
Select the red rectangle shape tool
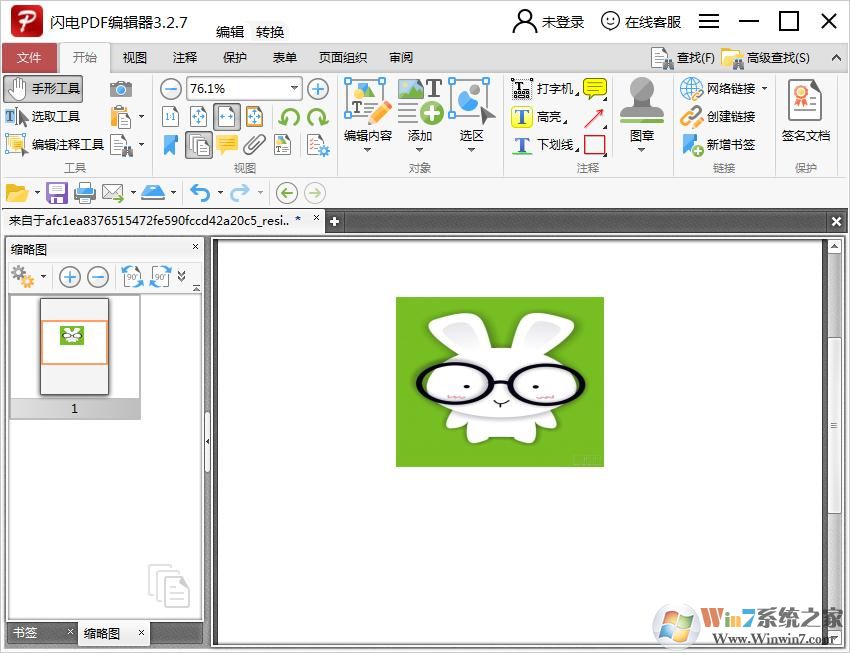tap(595, 145)
